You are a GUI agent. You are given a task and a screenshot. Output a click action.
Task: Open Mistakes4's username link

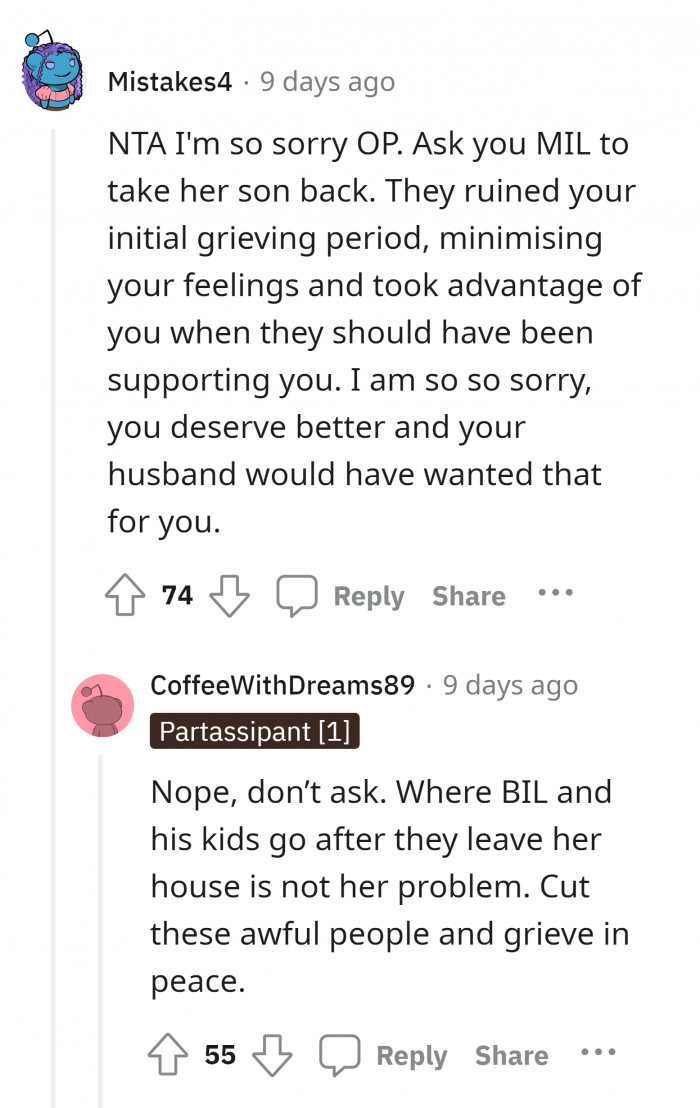170,83
